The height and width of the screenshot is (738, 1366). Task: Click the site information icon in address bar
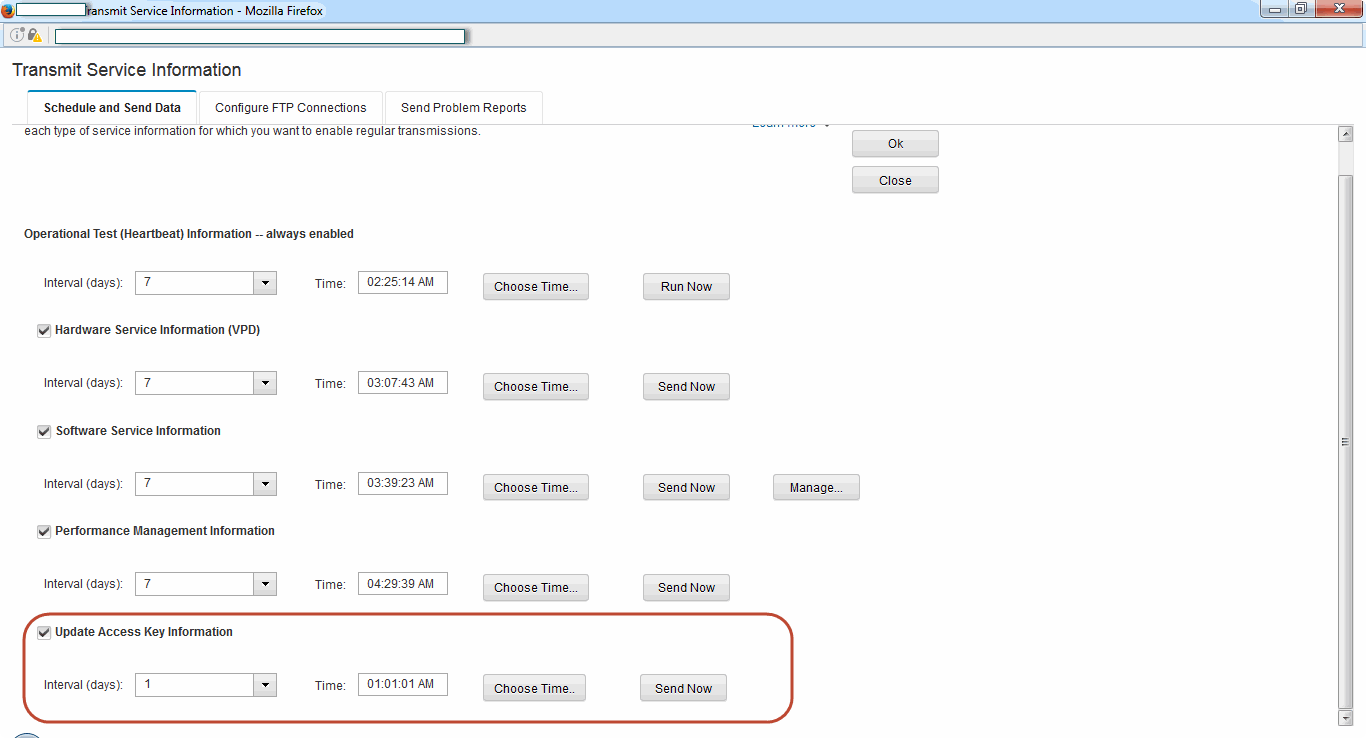coord(17,35)
